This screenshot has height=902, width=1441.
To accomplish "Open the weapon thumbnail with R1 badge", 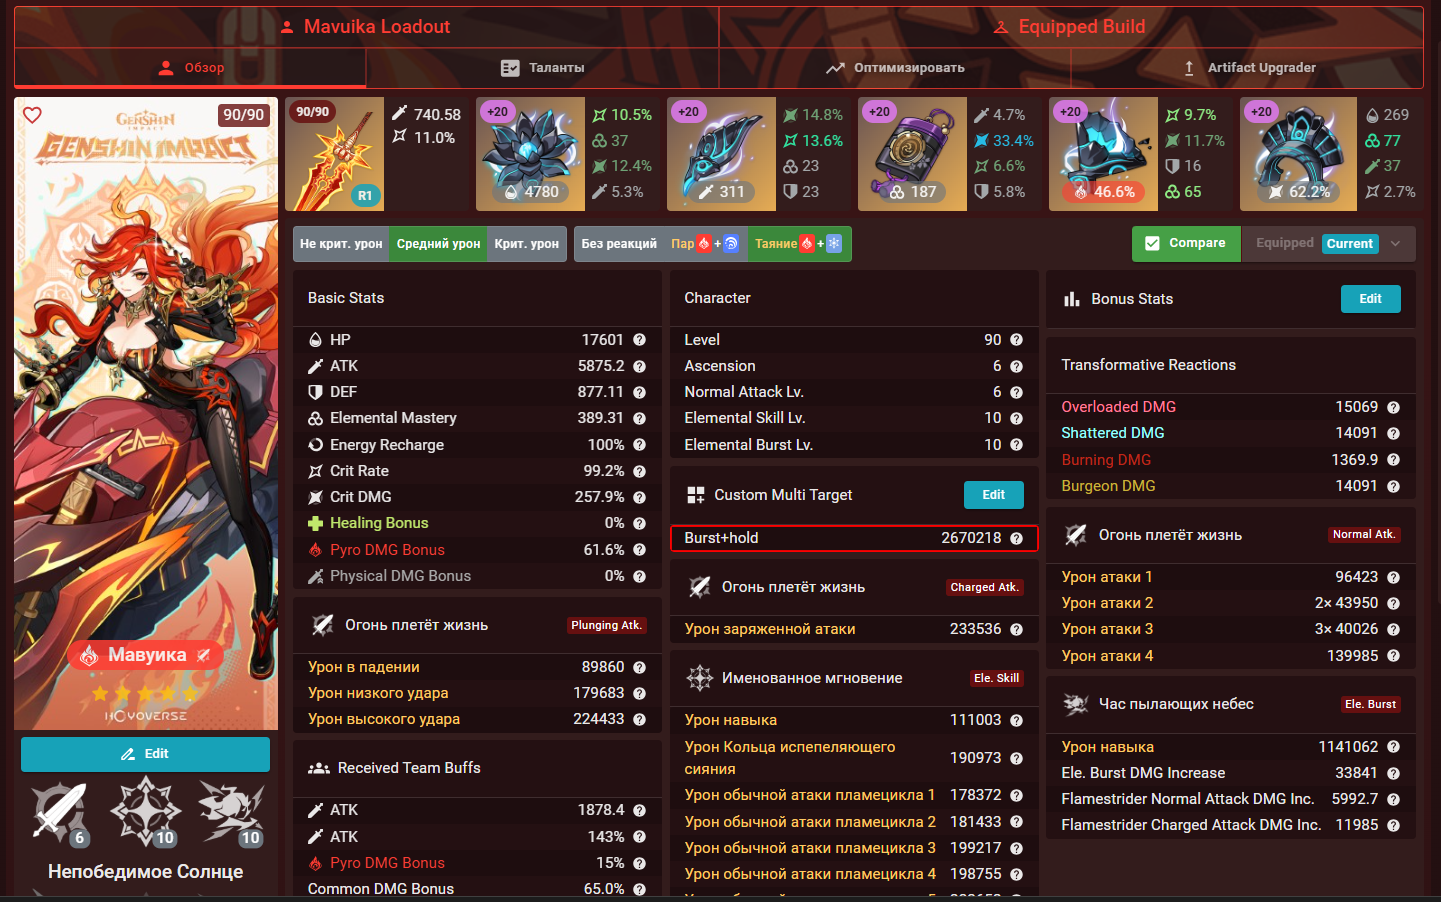I will 334,154.
